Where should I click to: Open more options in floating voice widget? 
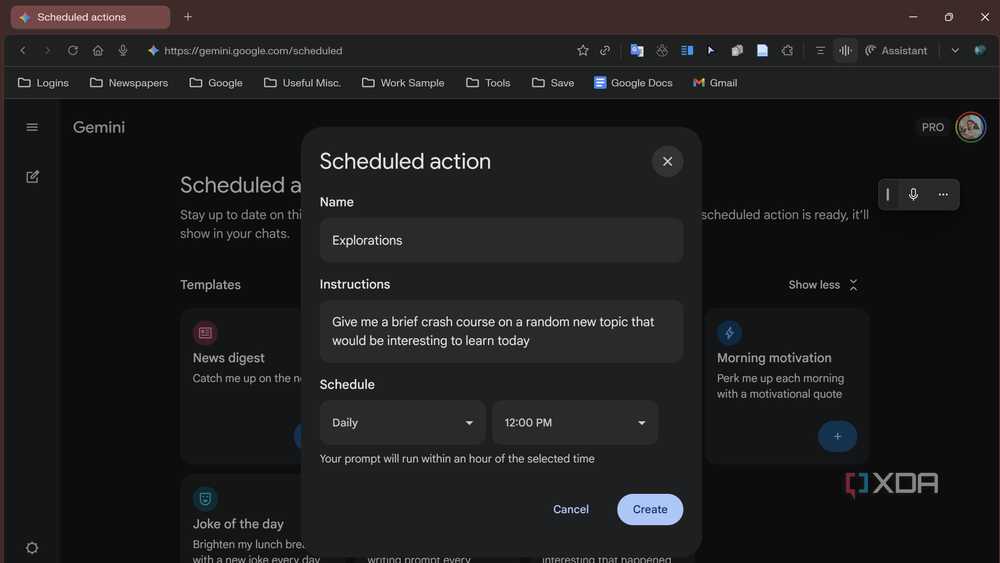click(x=943, y=194)
